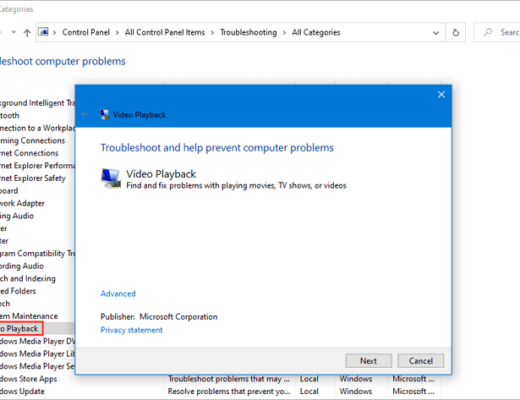Go to Control Panel breadcrumb

pyautogui.click(x=86, y=32)
